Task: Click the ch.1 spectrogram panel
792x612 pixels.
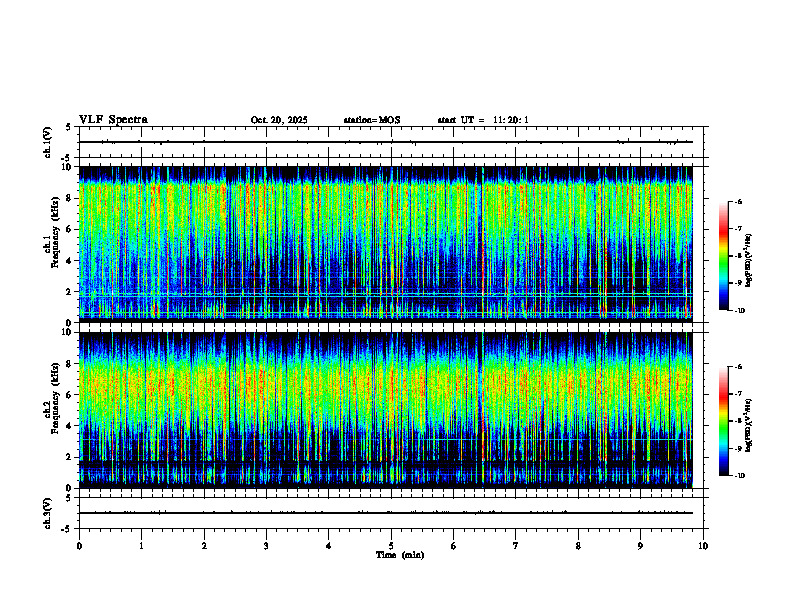Action: [x=386, y=244]
